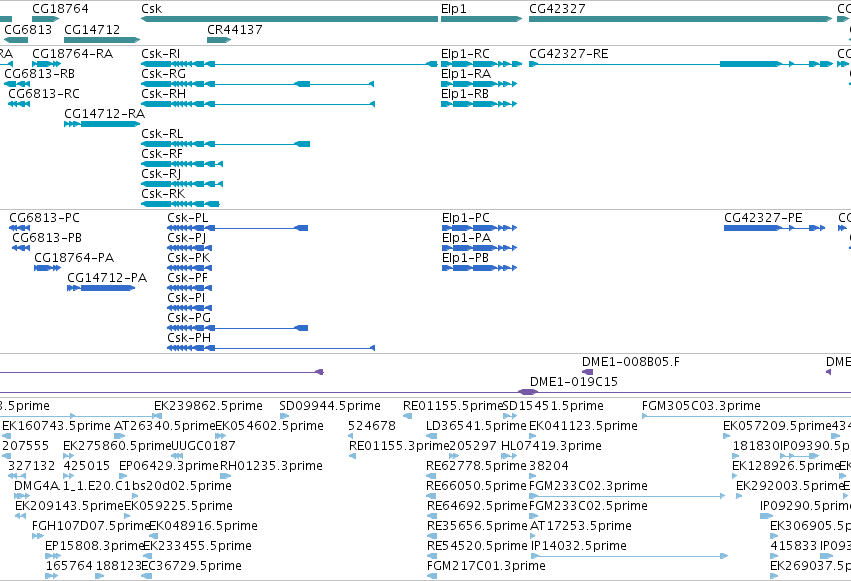Select the RE01155.3prime EST label
This screenshot has width=851, height=581.
coord(399,446)
